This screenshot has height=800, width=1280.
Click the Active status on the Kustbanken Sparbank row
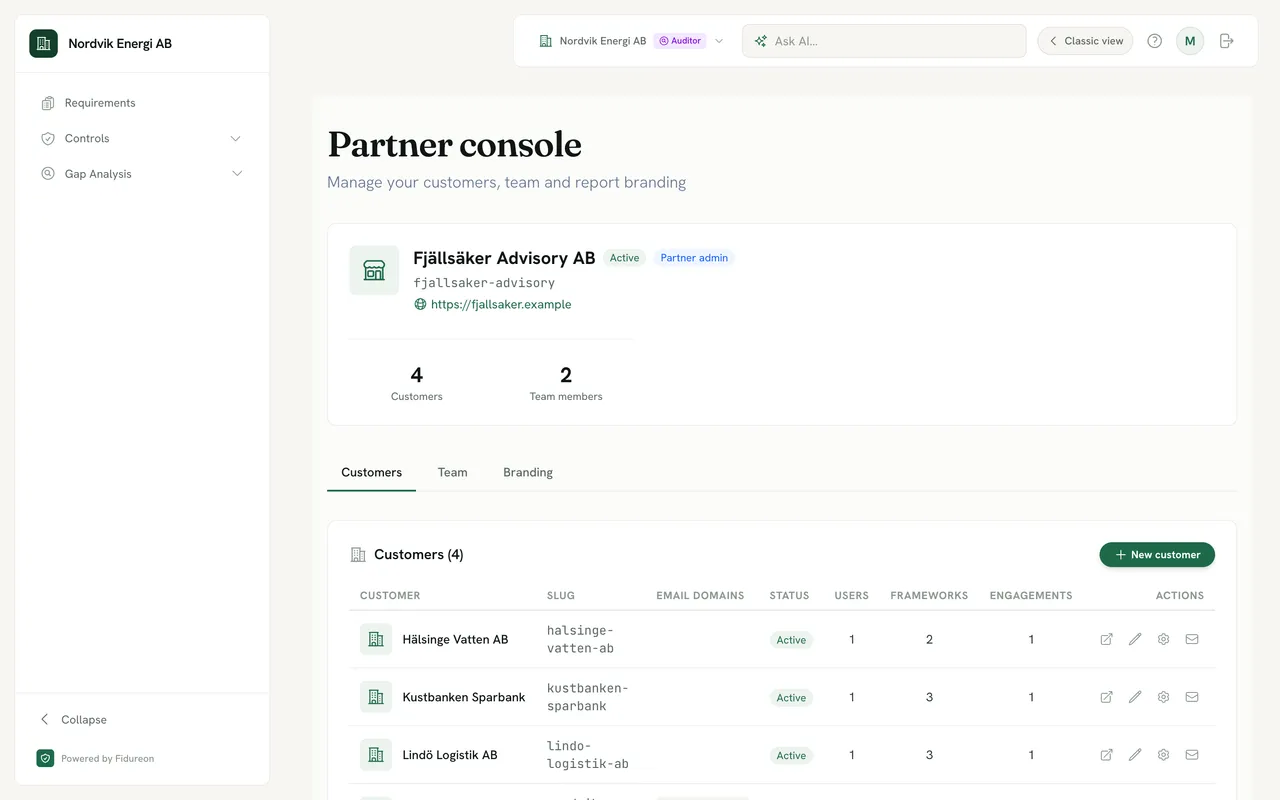791,698
